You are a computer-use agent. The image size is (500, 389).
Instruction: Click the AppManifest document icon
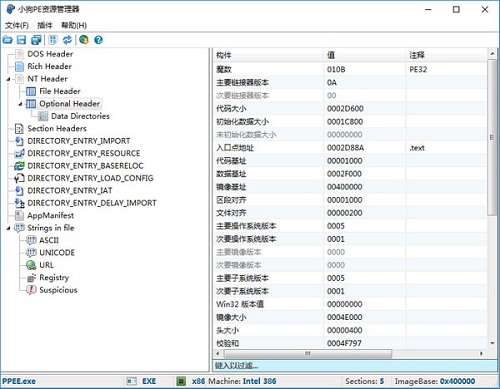pos(20,215)
